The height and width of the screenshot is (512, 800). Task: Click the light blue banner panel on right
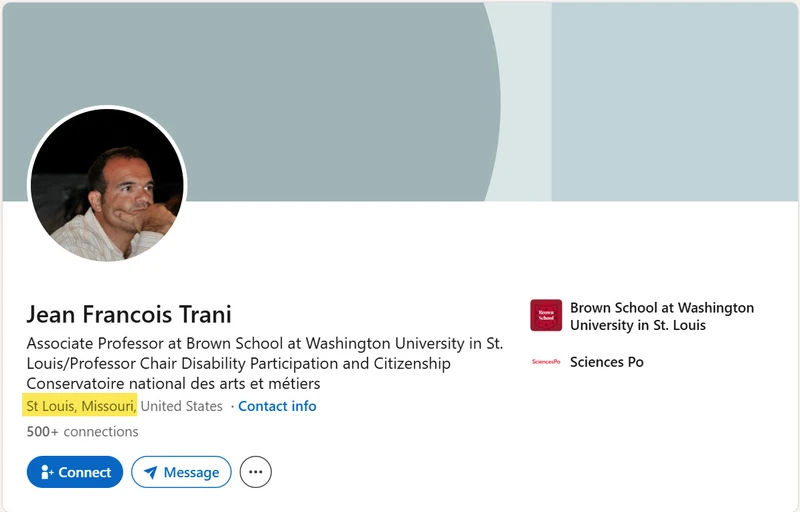tap(674, 101)
